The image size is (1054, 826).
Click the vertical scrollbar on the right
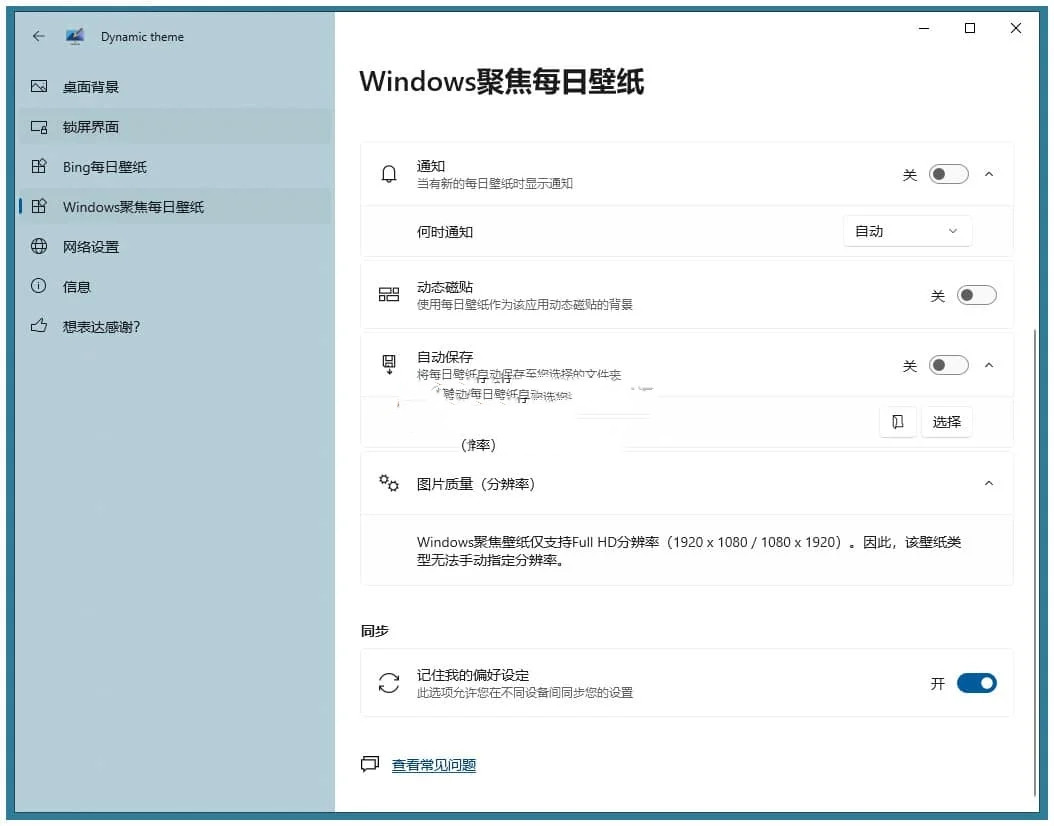(1035, 500)
